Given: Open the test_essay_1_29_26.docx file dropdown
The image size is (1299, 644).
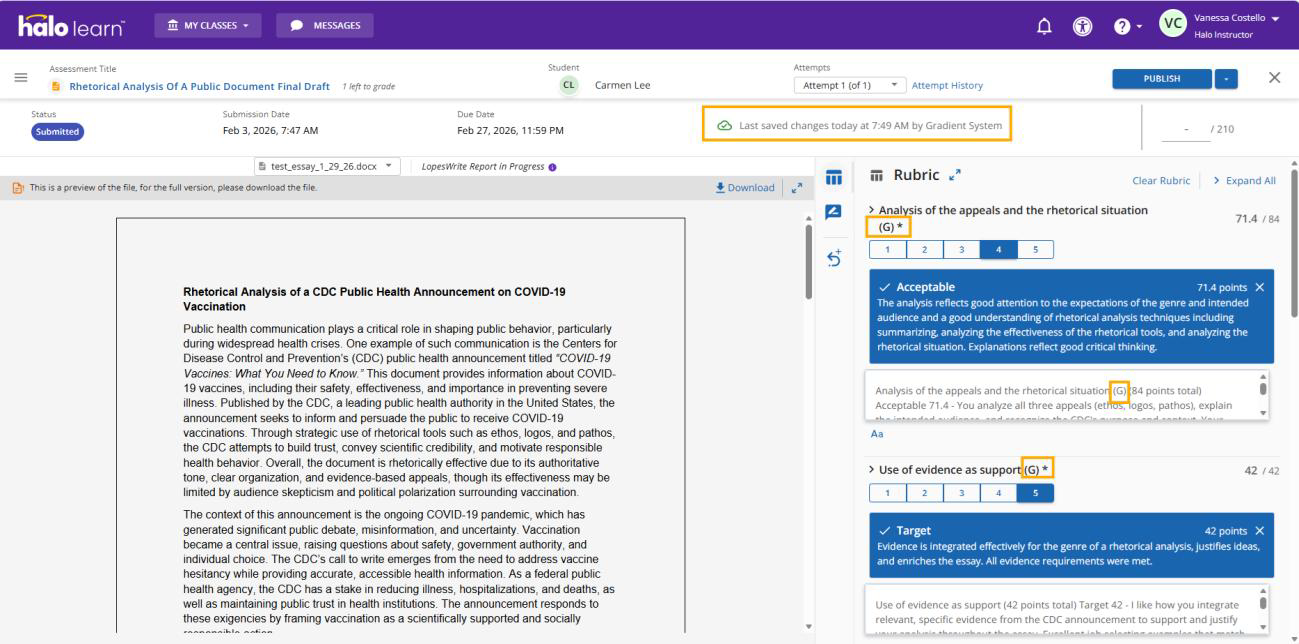Looking at the screenshot, I should pos(328,166).
